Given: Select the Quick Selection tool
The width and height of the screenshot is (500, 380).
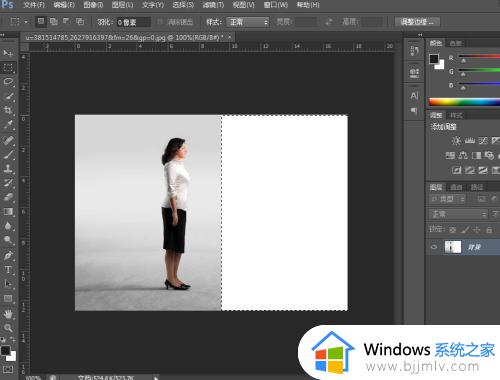Looking at the screenshot, I should pos(8,96).
